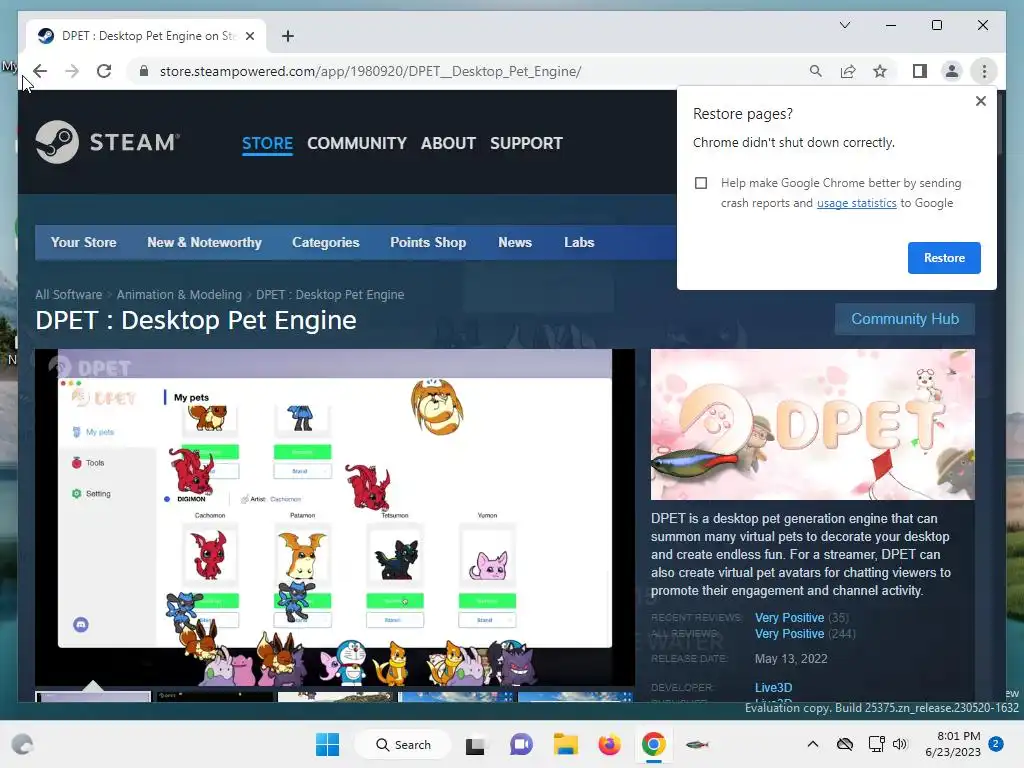Open the All Software breadcrumb
The height and width of the screenshot is (768, 1024).
click(x=69, y=295)
